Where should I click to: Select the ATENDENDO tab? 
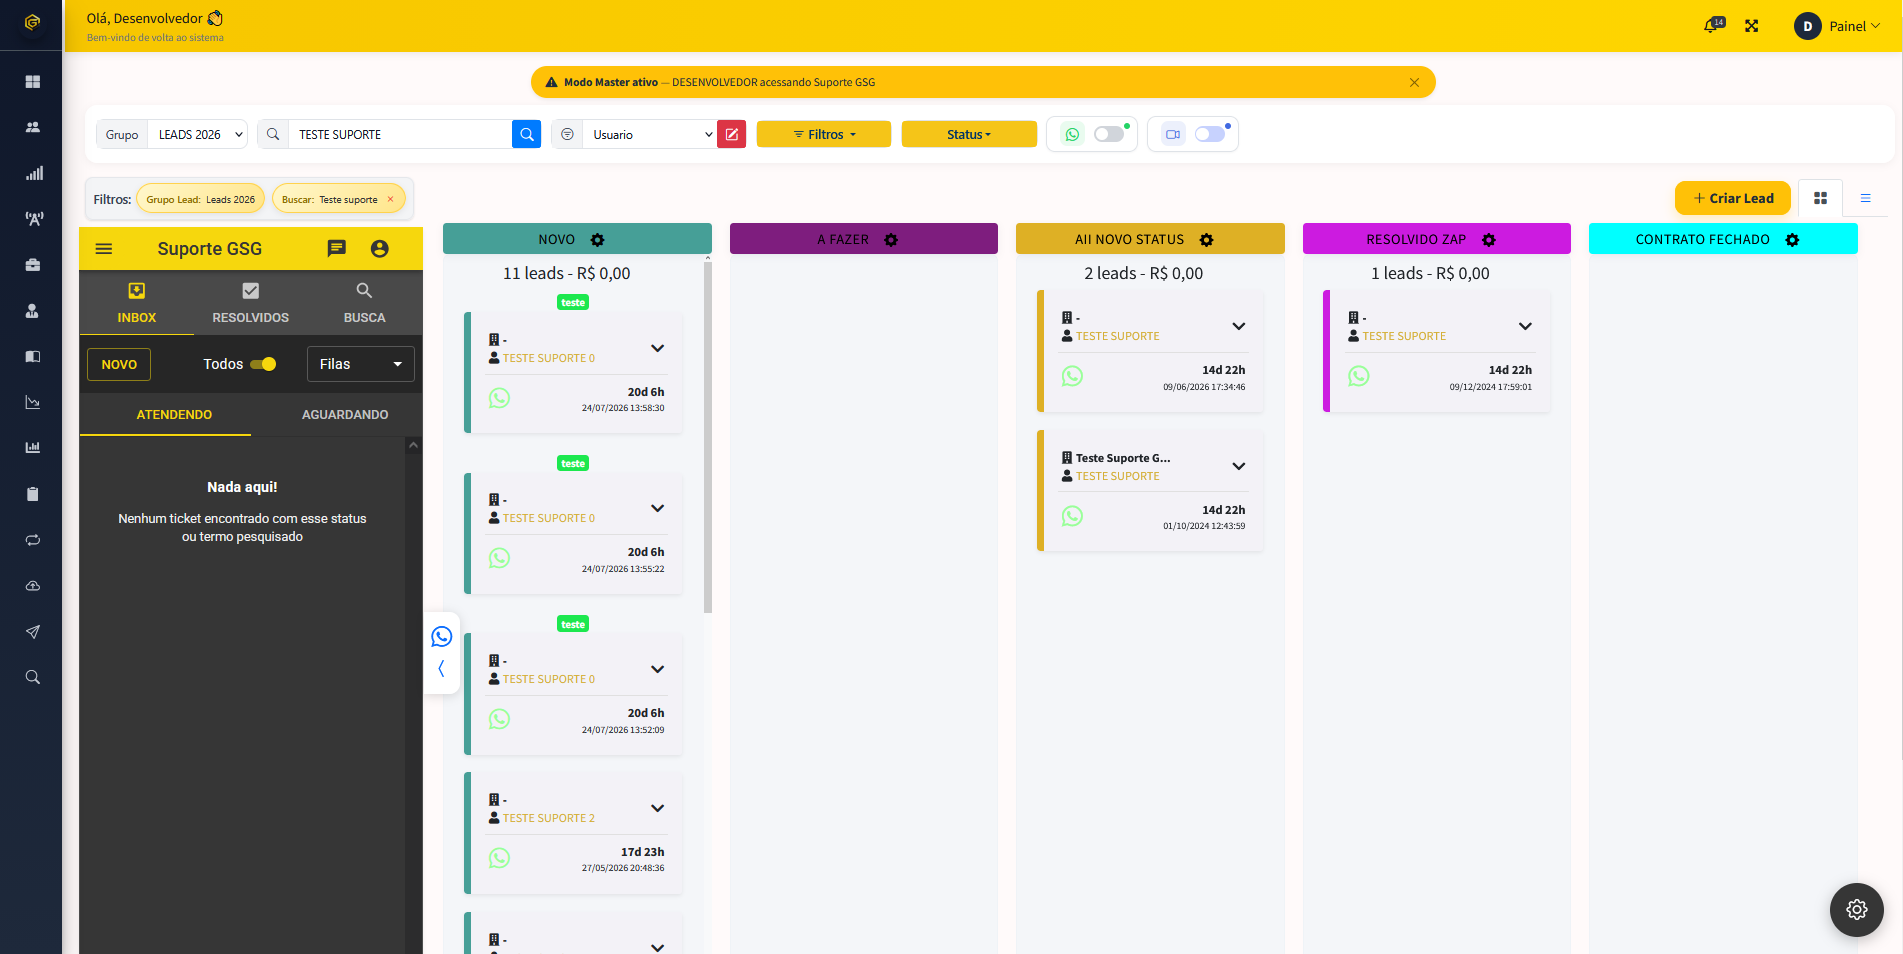(x=174, y=414)
